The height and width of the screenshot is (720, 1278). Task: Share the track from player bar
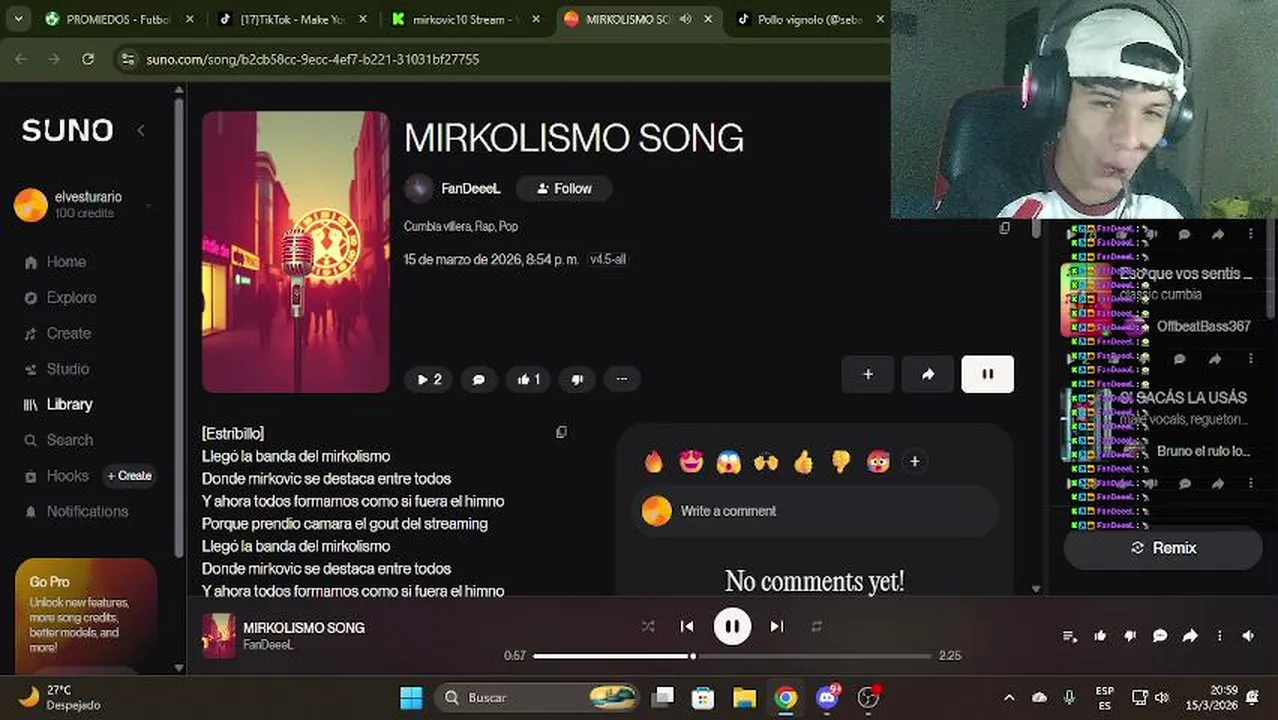point(1190,636)
